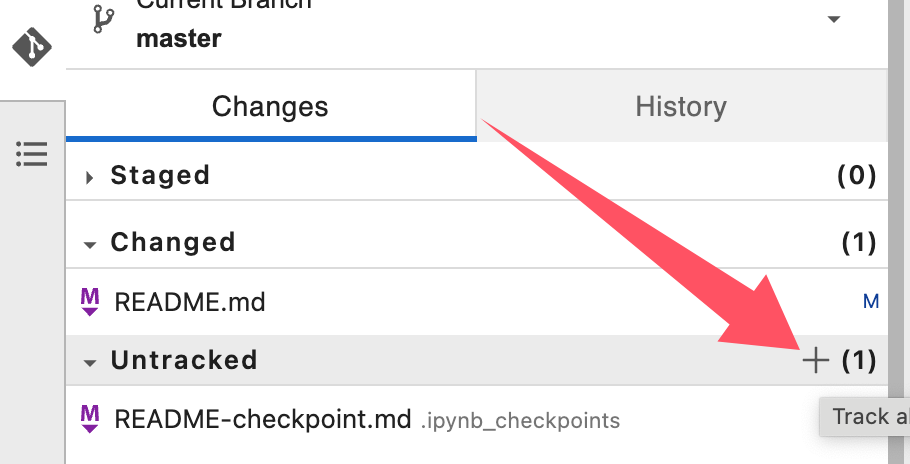Open the table of contents sidebar icon
910x464 pixels.
click(x=32, y=154)
